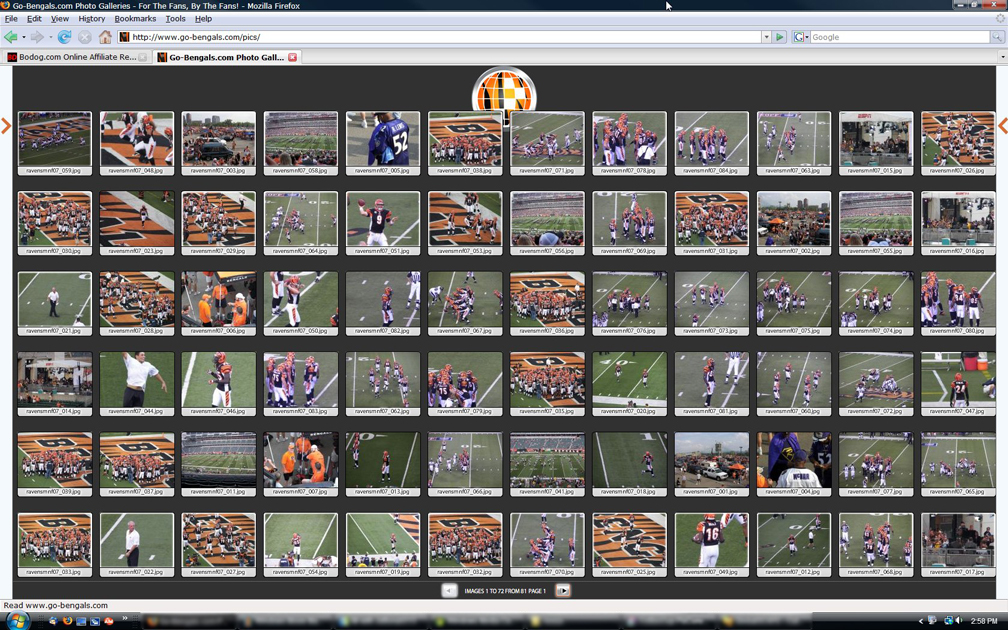Open the History menu
The width and height of the screenshot is (1008, 630).
[91, 19]
